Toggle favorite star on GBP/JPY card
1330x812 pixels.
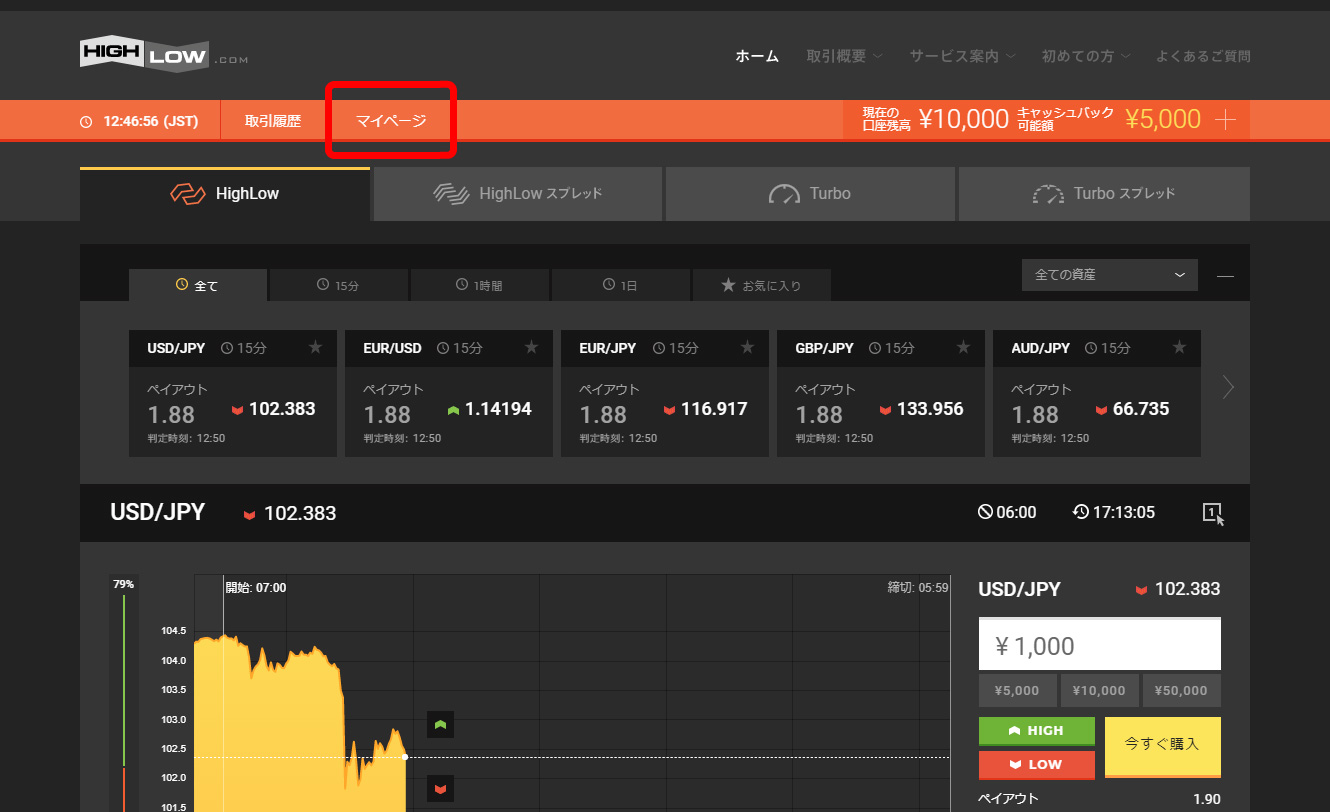[x=964, y=348]
